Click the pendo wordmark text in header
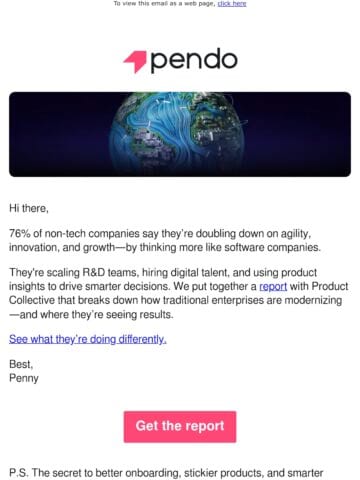 click(x=194, y=61)
